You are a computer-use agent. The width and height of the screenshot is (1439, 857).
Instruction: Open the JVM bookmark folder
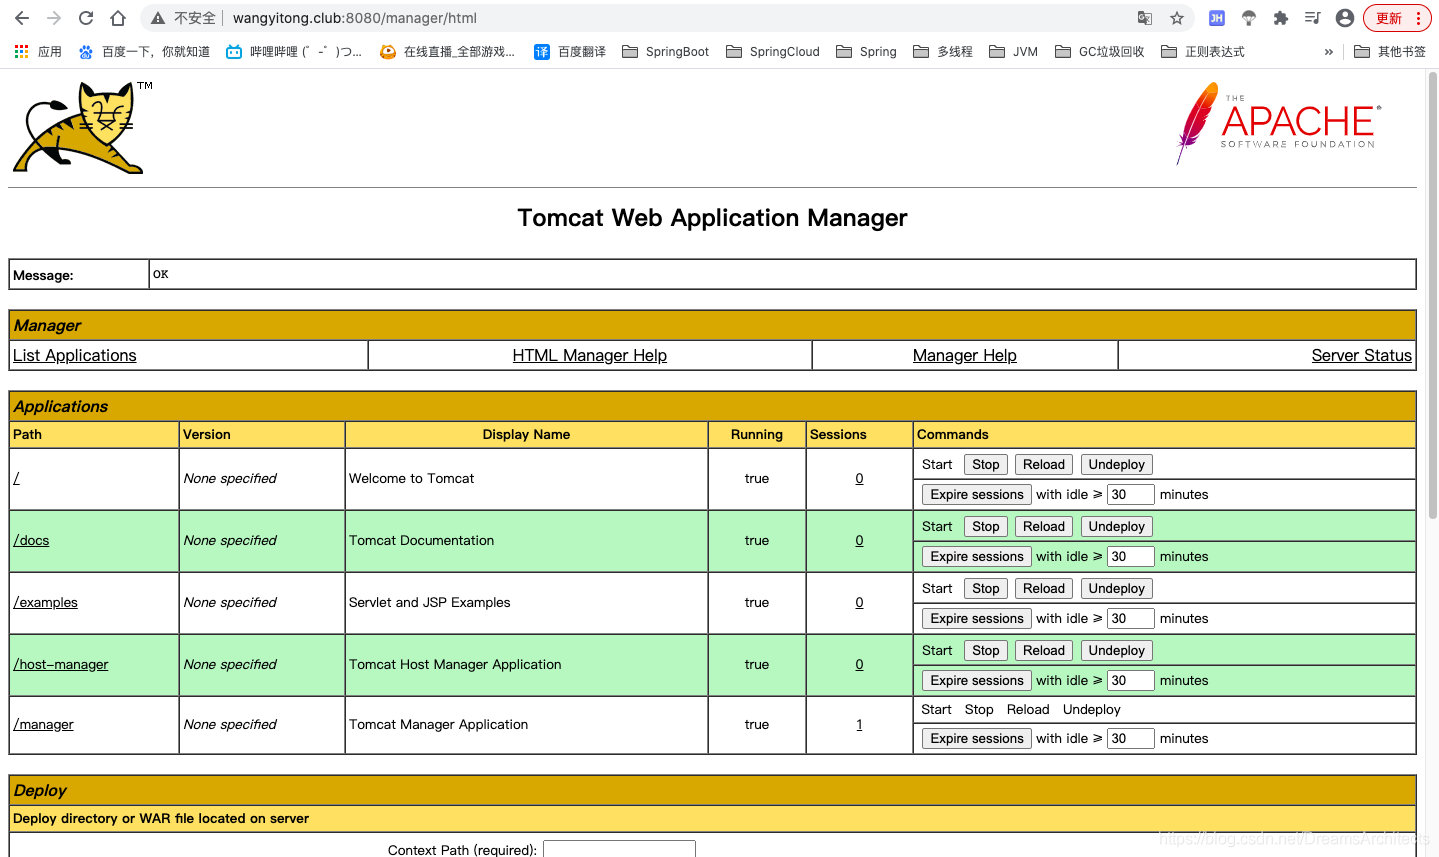coord(1013,52)
